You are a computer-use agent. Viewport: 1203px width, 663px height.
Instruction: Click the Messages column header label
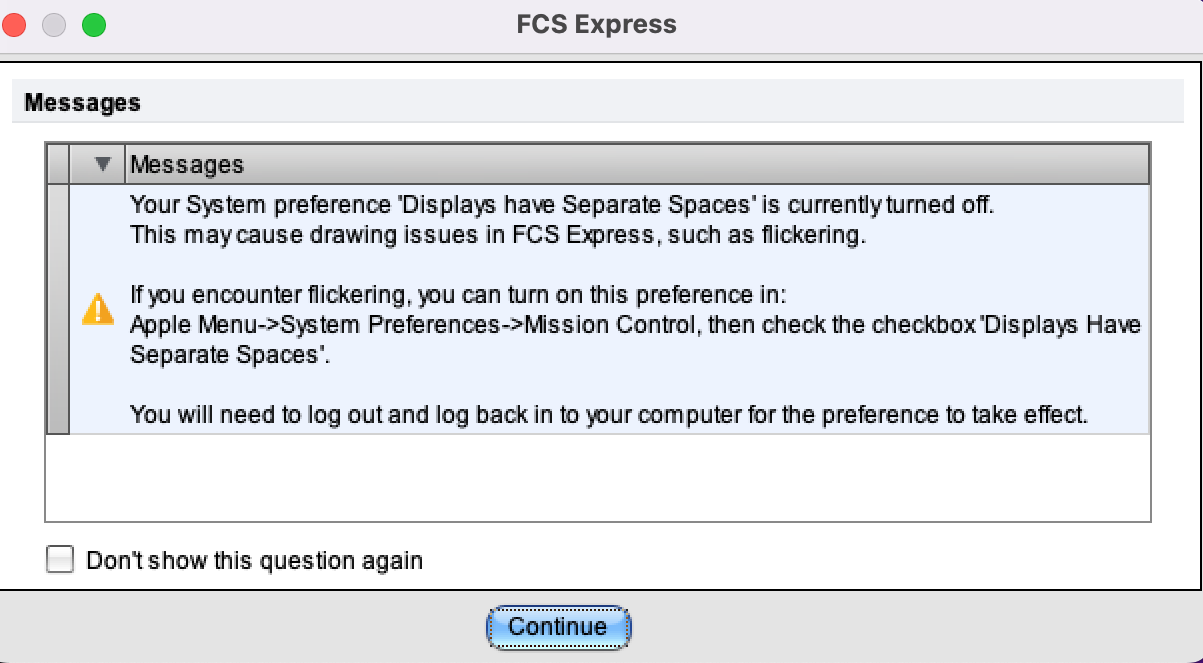[187, 164]
